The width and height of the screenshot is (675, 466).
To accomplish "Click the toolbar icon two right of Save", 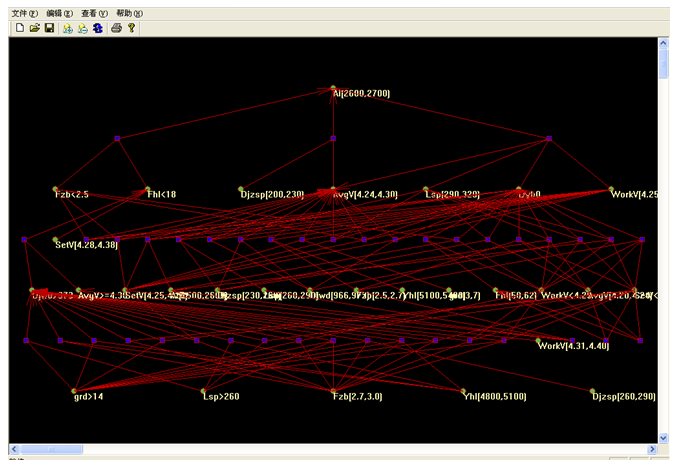I will pos(82,29).
